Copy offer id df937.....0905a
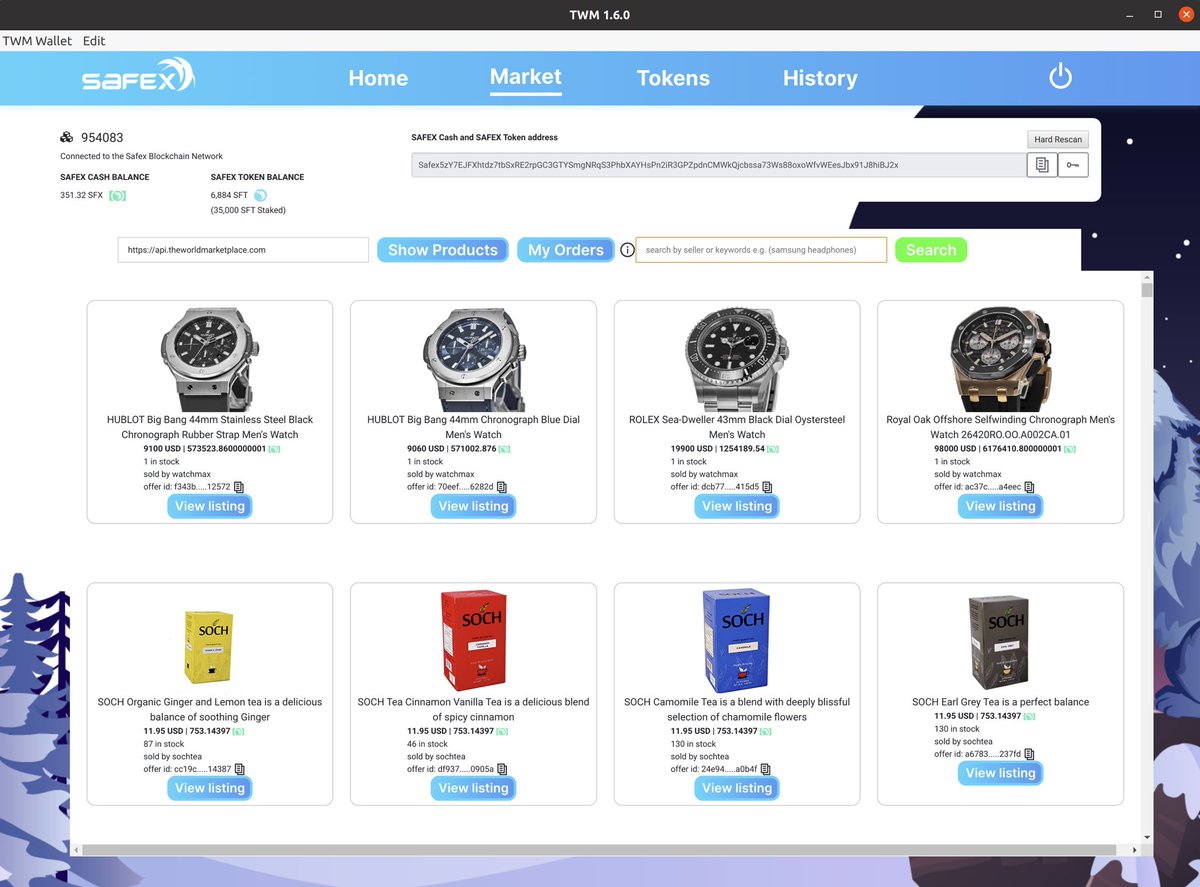The width and height of the screenshot is (1200, 887). tap(502, 769)
